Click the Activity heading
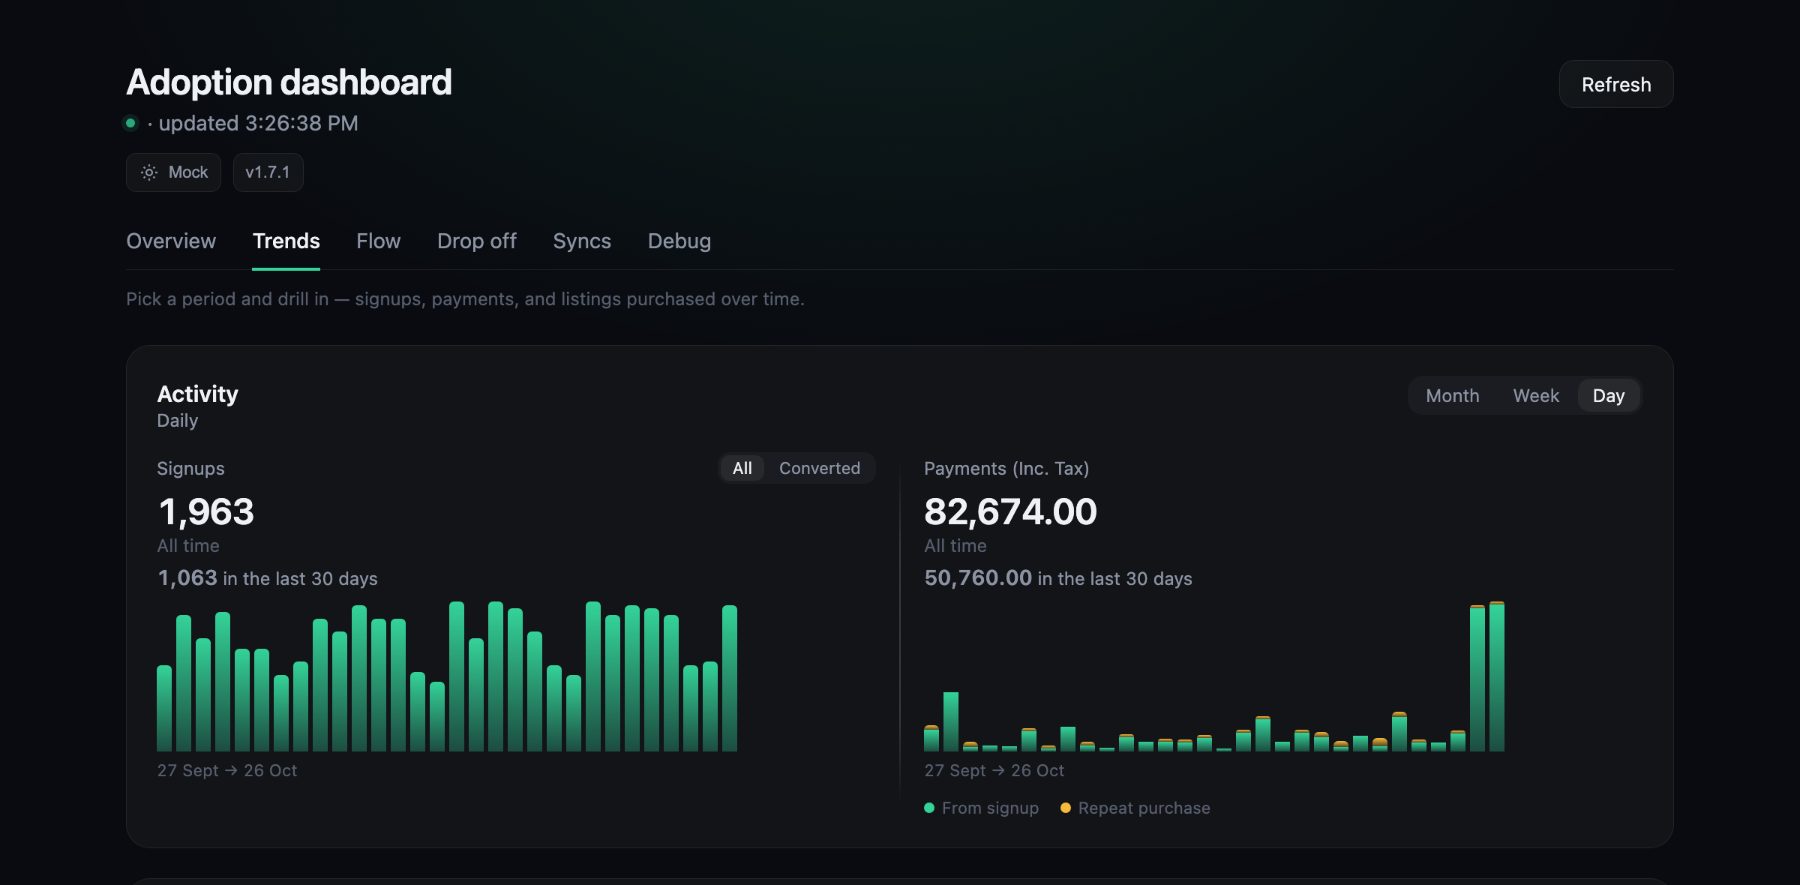The width and height of the screenshot is (1800, 885). (198, 394)
